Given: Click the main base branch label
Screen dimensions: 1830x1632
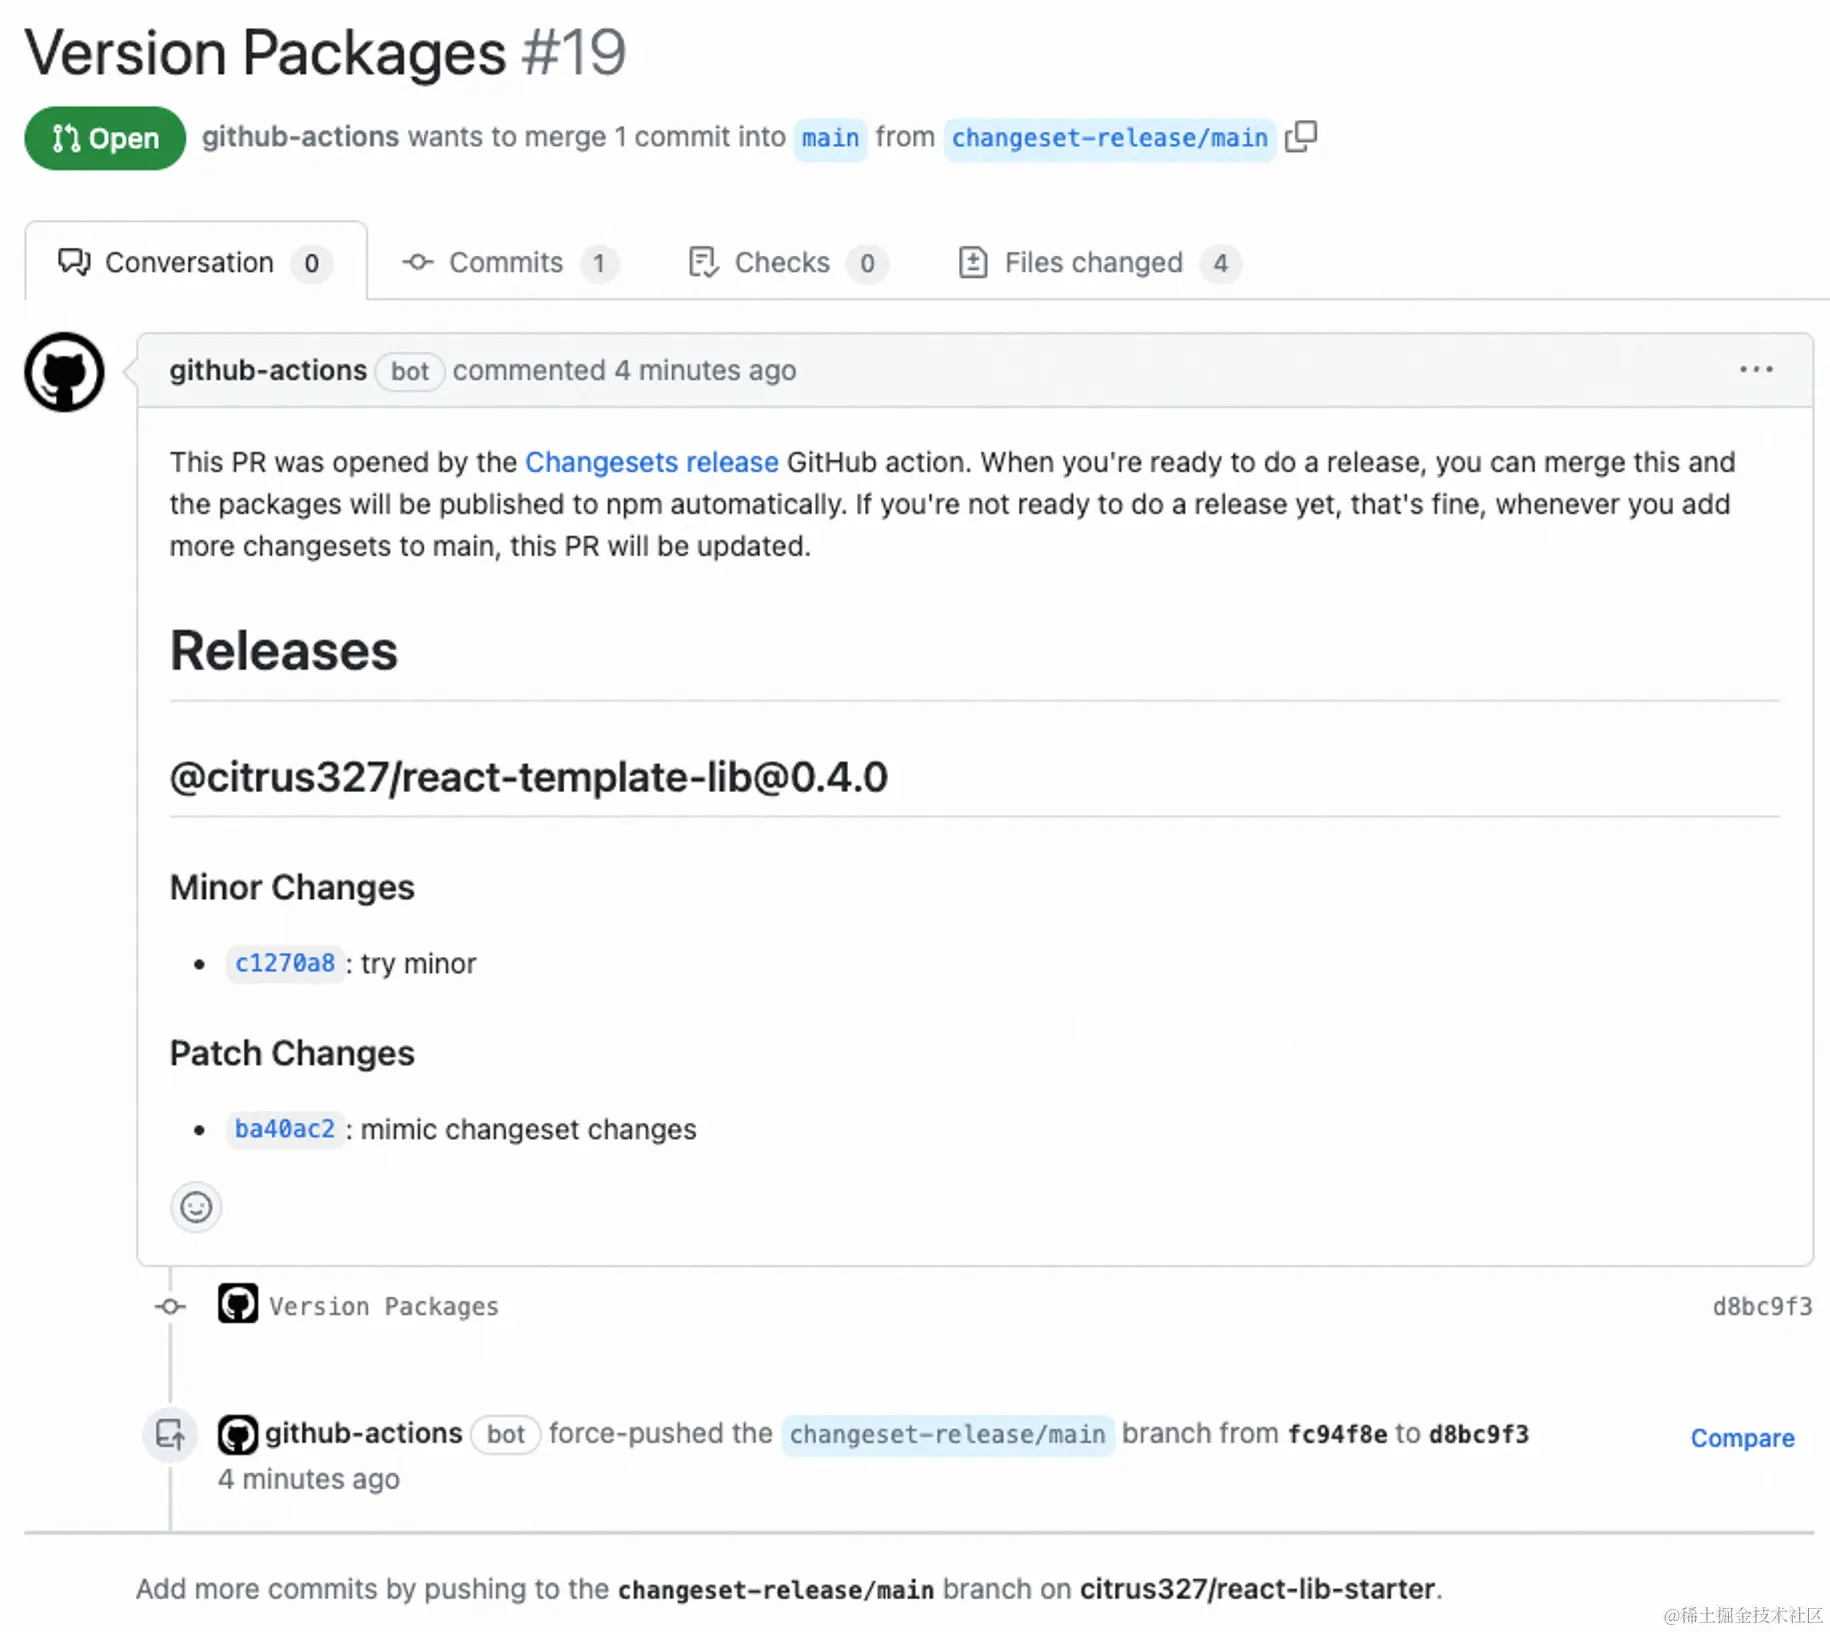Looking at the screenshot, I should pyautogui.click(x=830, y=138).
